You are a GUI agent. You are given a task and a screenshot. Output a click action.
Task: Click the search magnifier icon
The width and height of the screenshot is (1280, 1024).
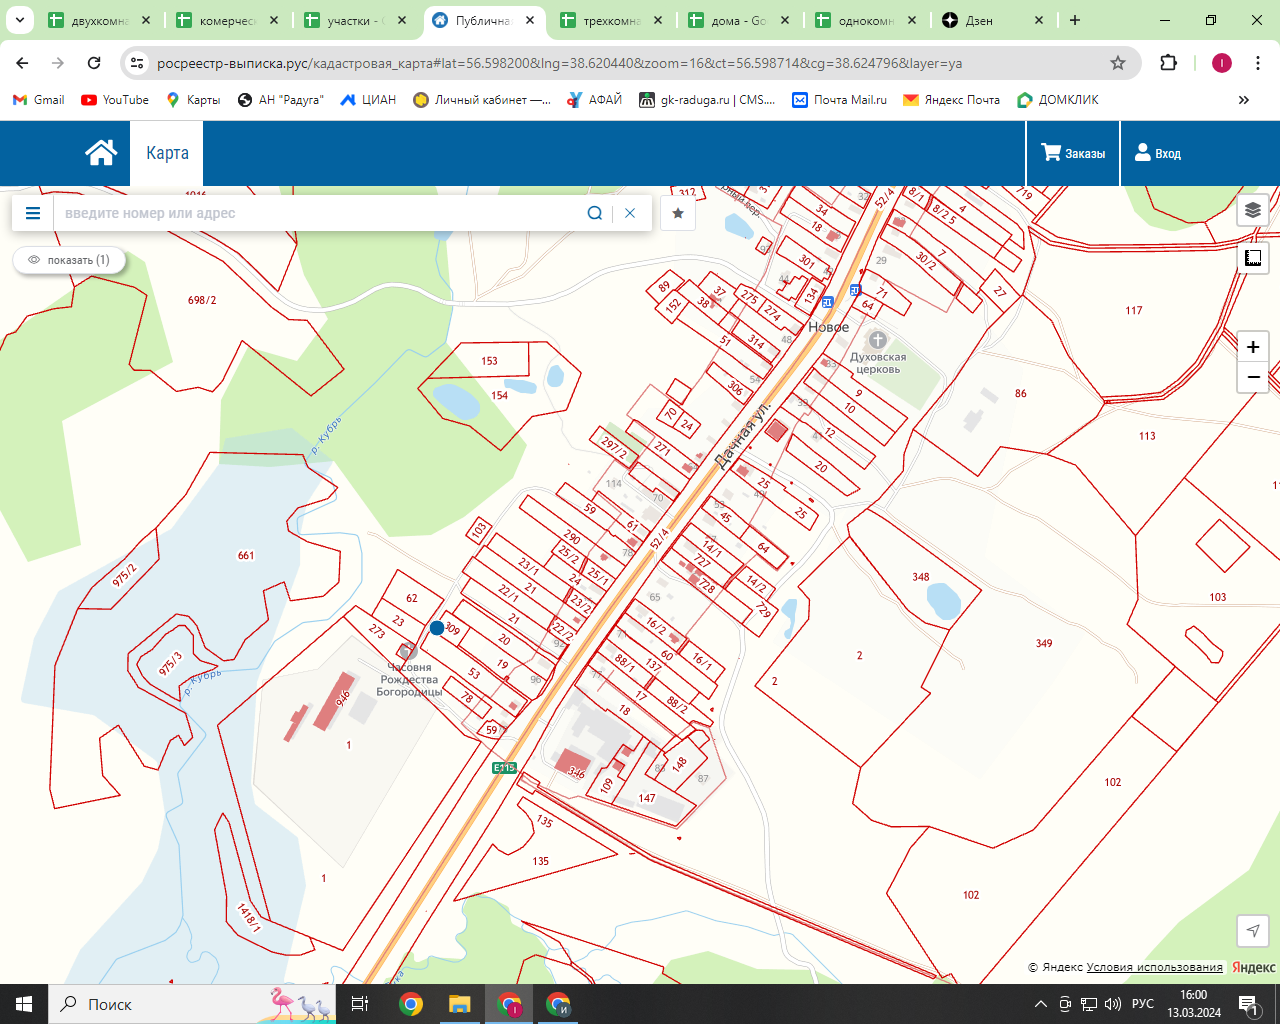pyautogui.click(x=595, y=213)
